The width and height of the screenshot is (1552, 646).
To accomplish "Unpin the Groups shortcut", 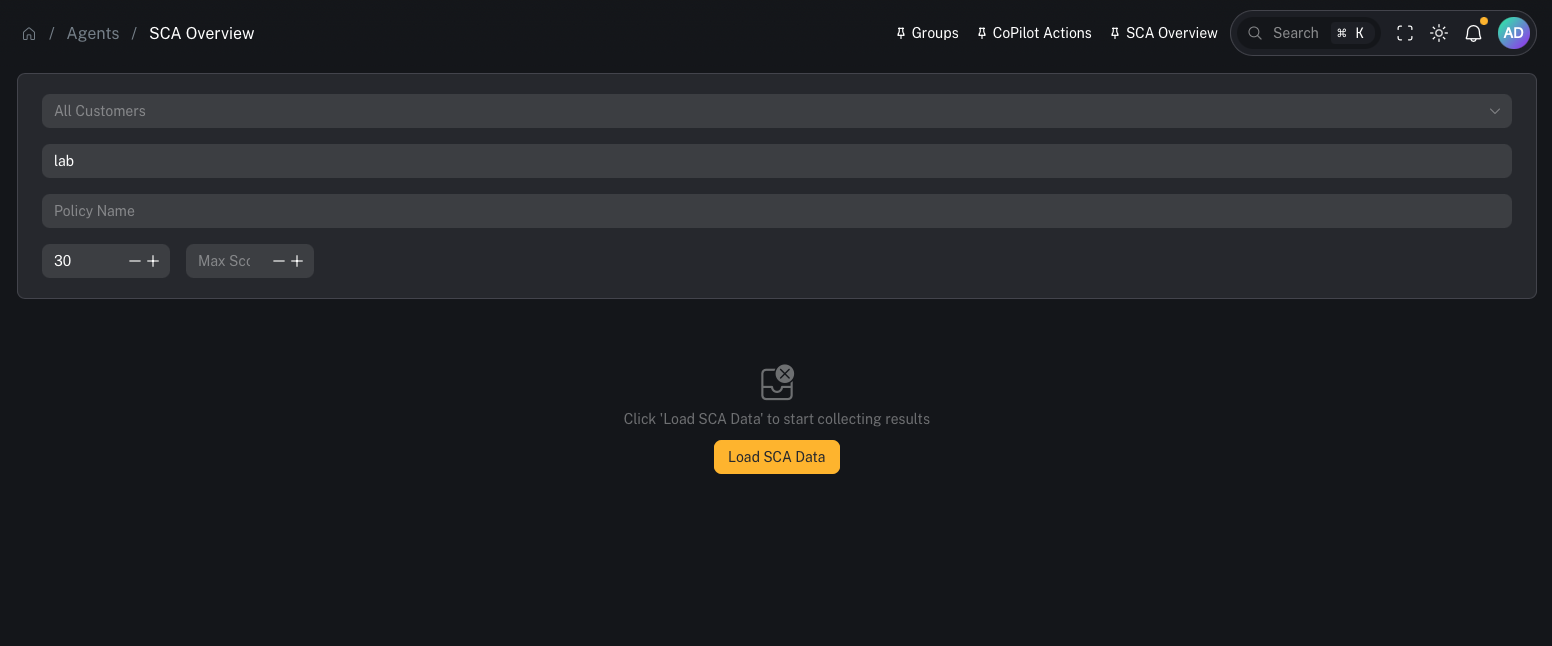I will [899, 33].
